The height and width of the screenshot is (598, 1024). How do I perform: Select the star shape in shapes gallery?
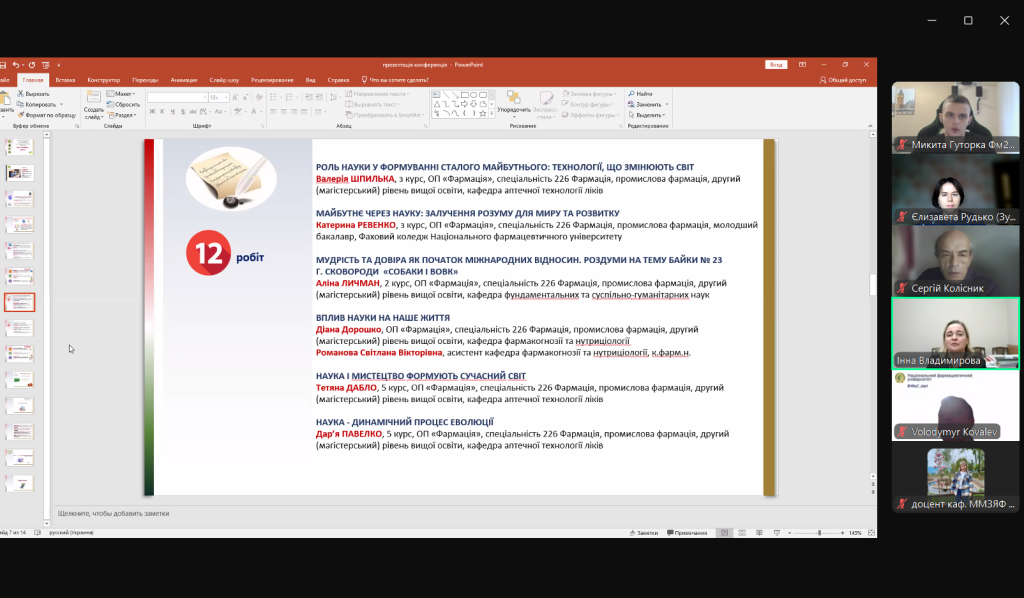(x=483, y=114)
